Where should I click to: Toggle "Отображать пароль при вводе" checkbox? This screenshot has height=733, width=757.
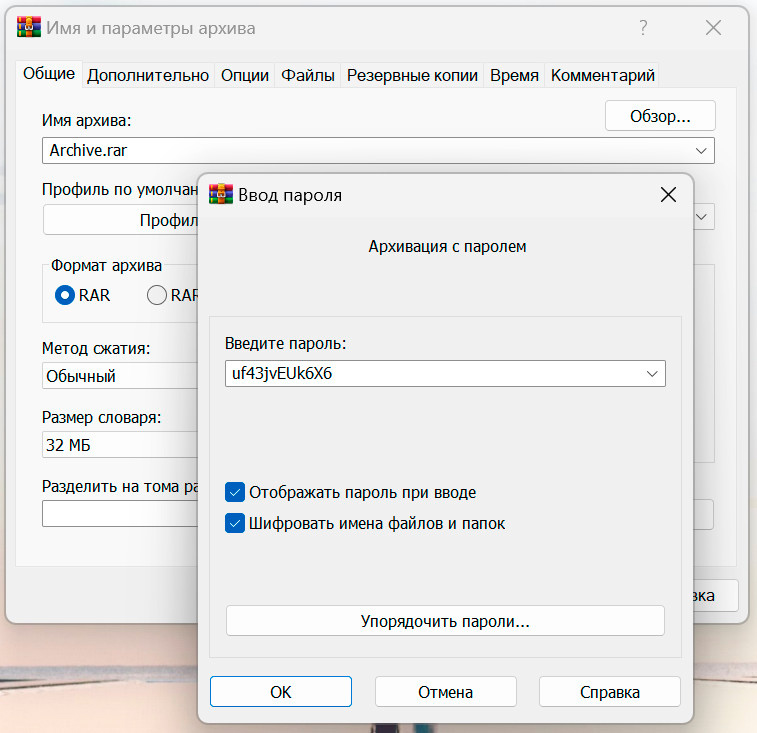(x=235, y=492)
